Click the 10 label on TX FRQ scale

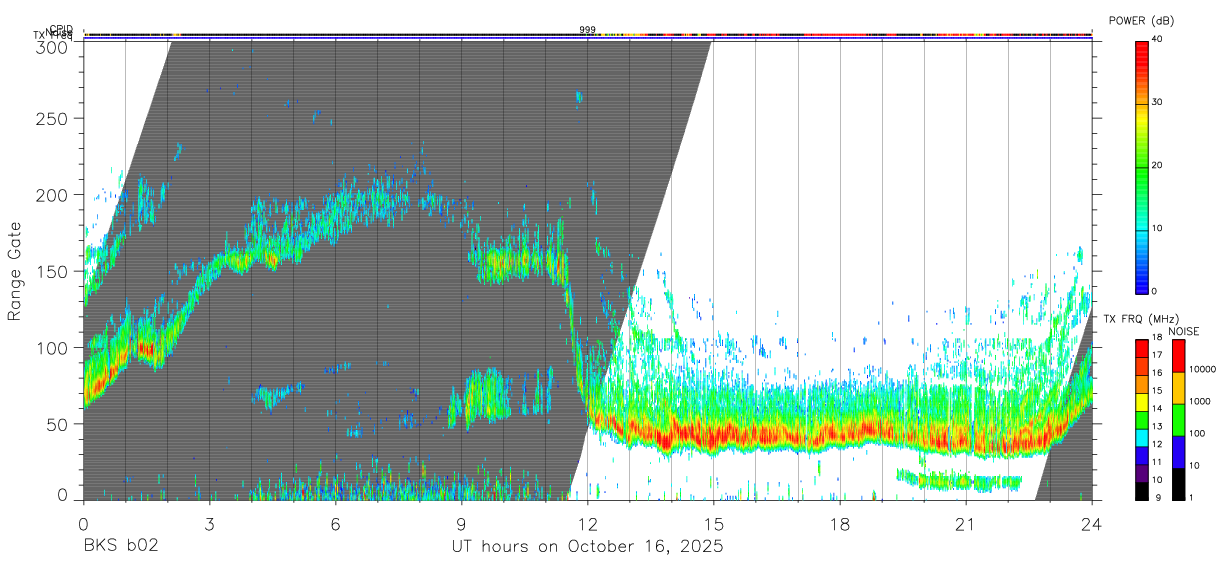(x=1159, y=480)
